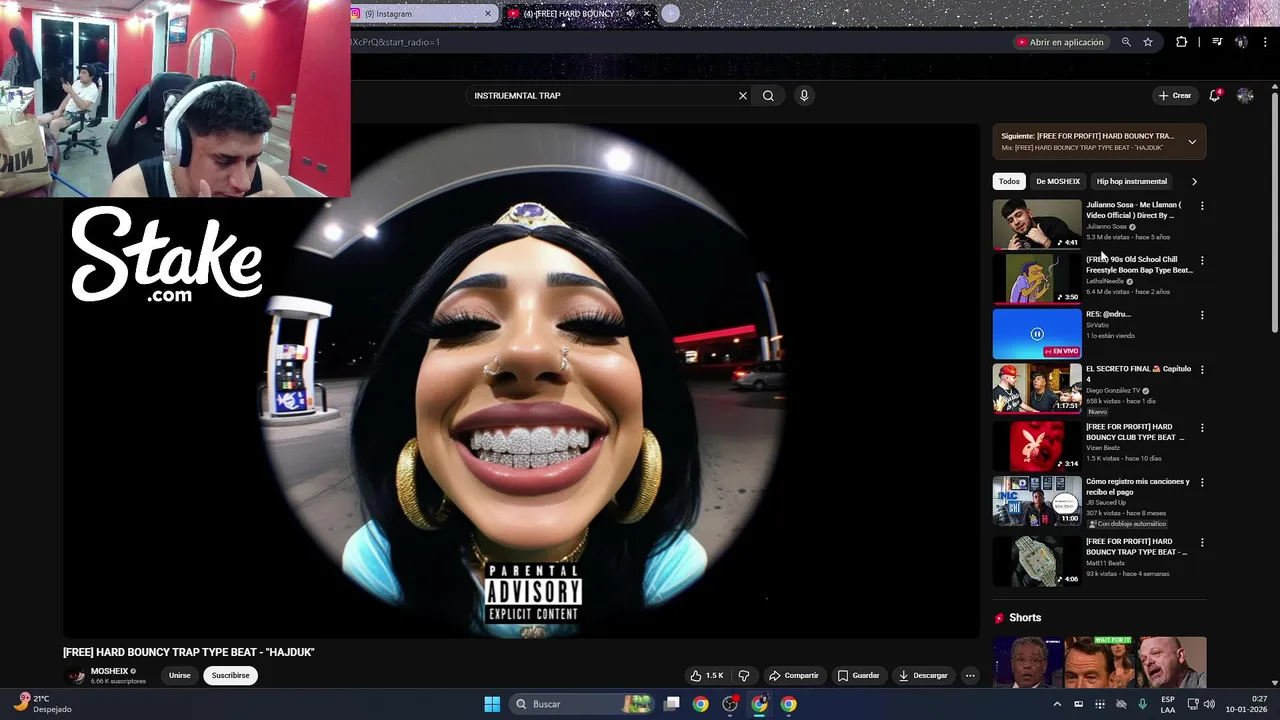Click the Suscribirse button
1280x720 pixels.
pos(230,676)
